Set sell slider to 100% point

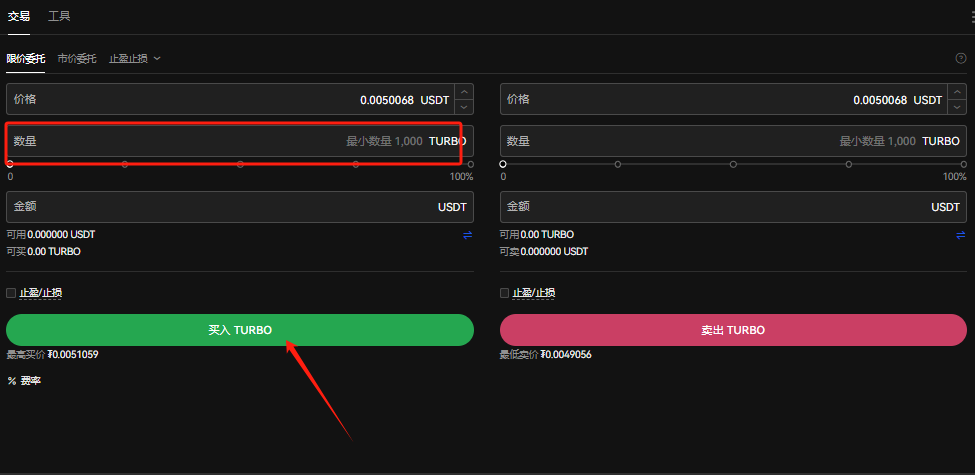click(x=964, y=164)
